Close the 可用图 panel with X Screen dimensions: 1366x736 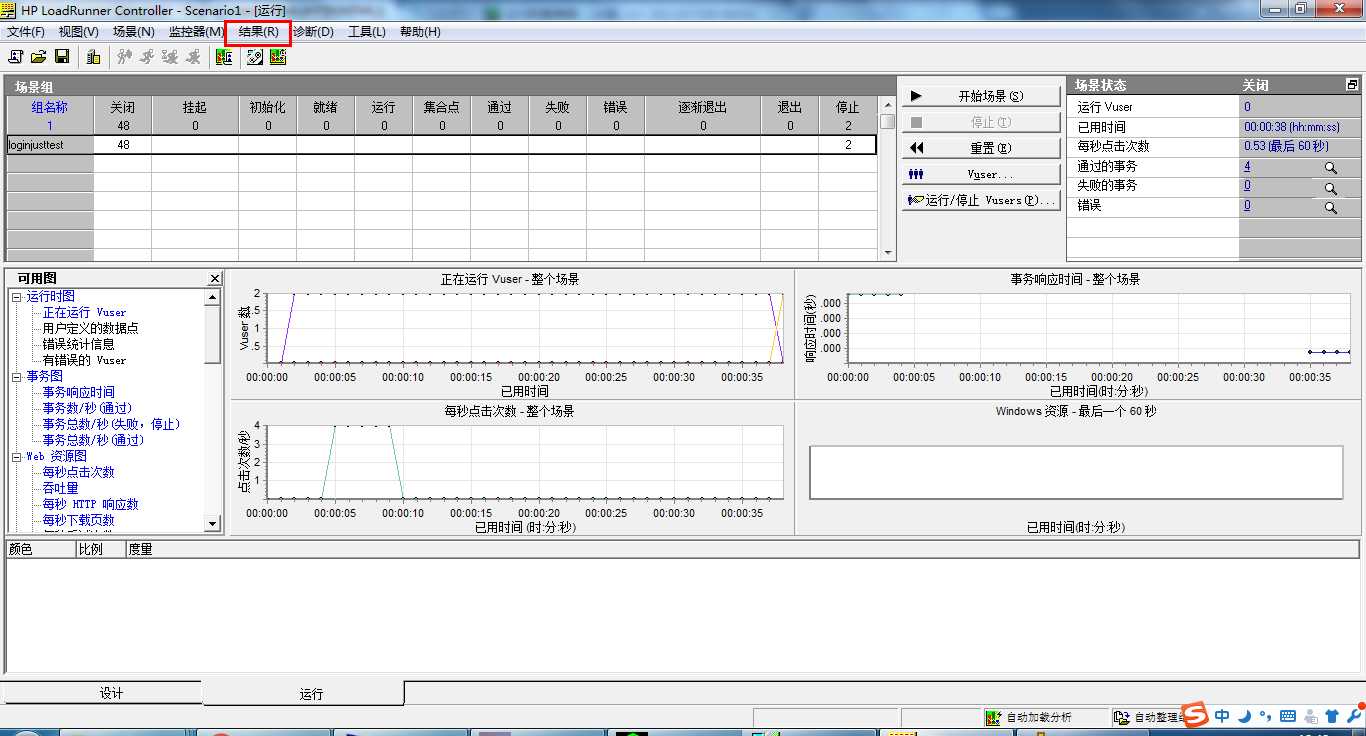(x=215, y=279)
